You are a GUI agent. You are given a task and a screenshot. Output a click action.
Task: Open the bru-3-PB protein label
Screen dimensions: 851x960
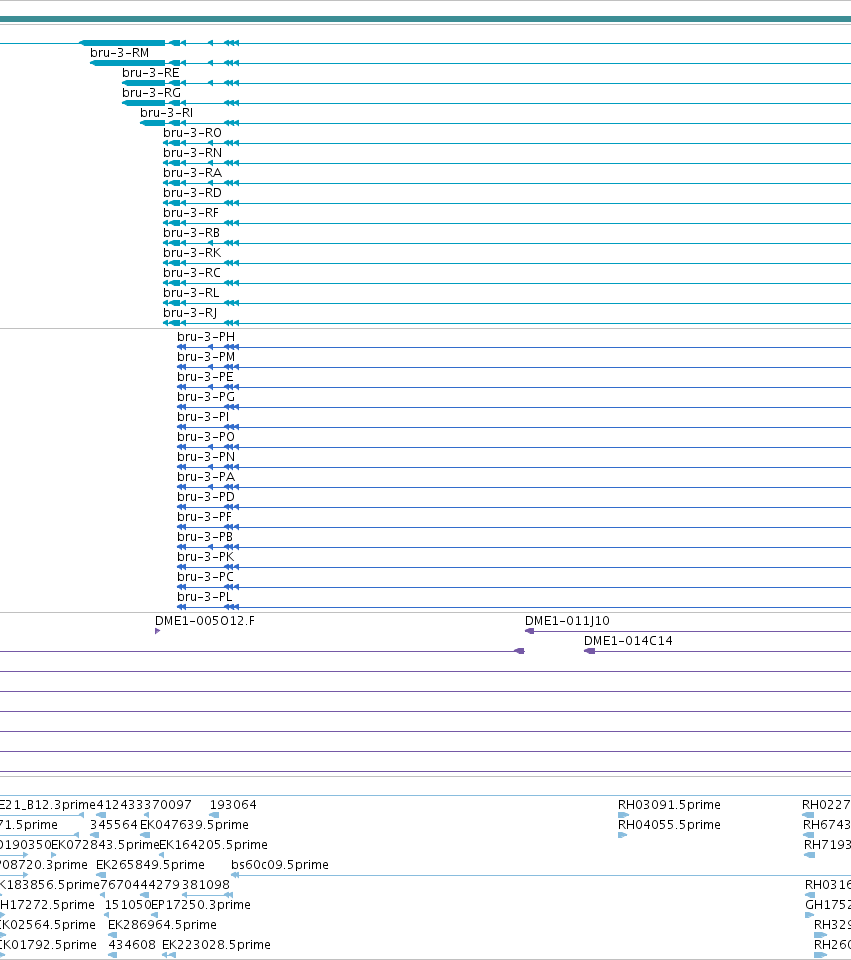coord(205,537)
